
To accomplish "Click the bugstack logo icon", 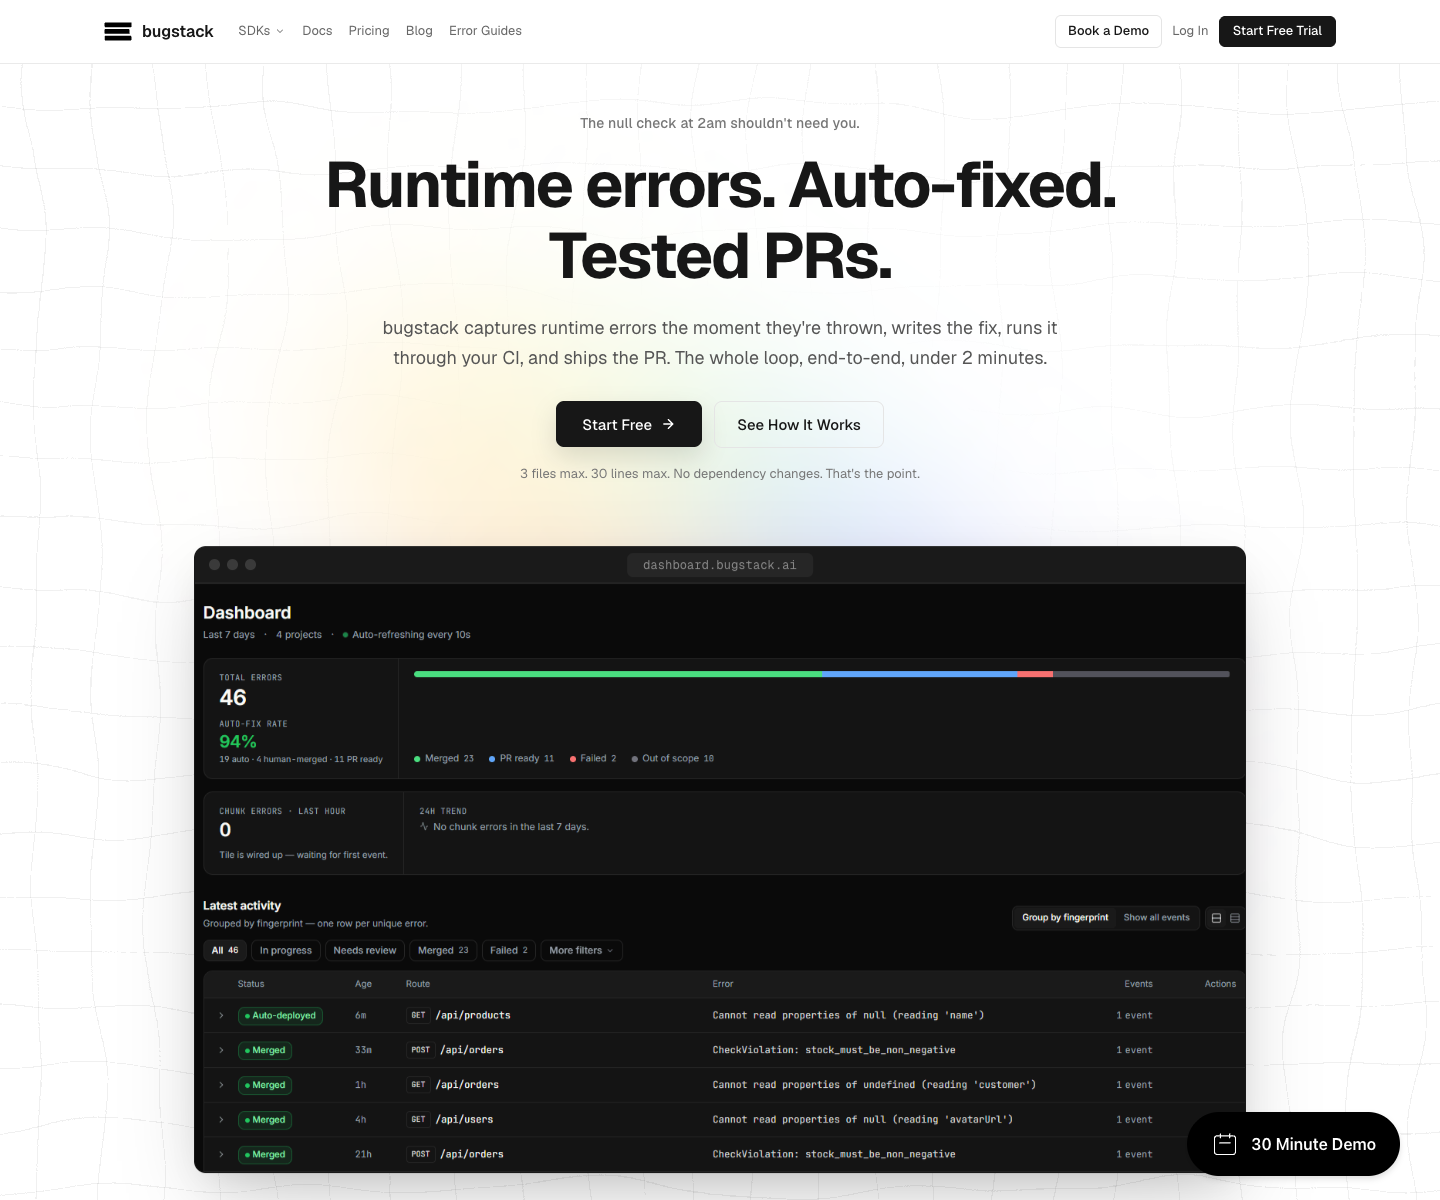I will (118, 31).
